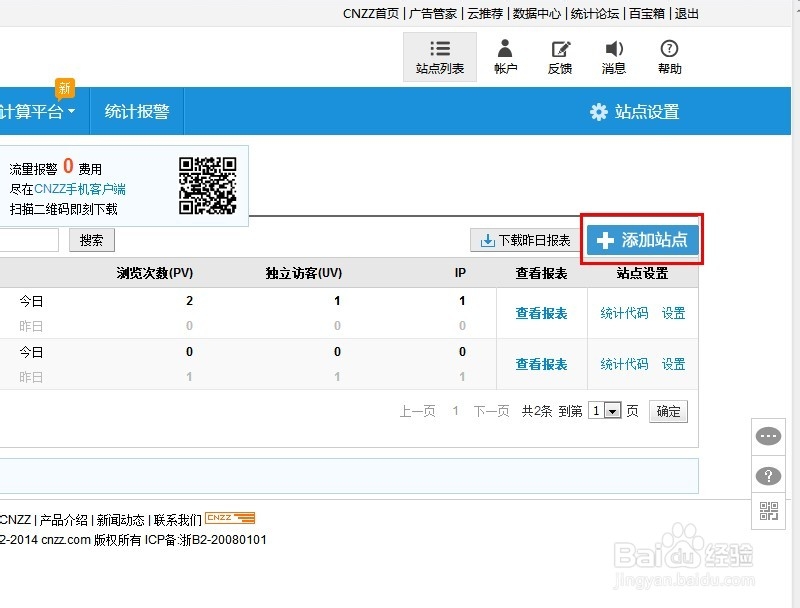The image size is (800, 608).
Task: Click 联系我们 in the footer
Action: 178,520
